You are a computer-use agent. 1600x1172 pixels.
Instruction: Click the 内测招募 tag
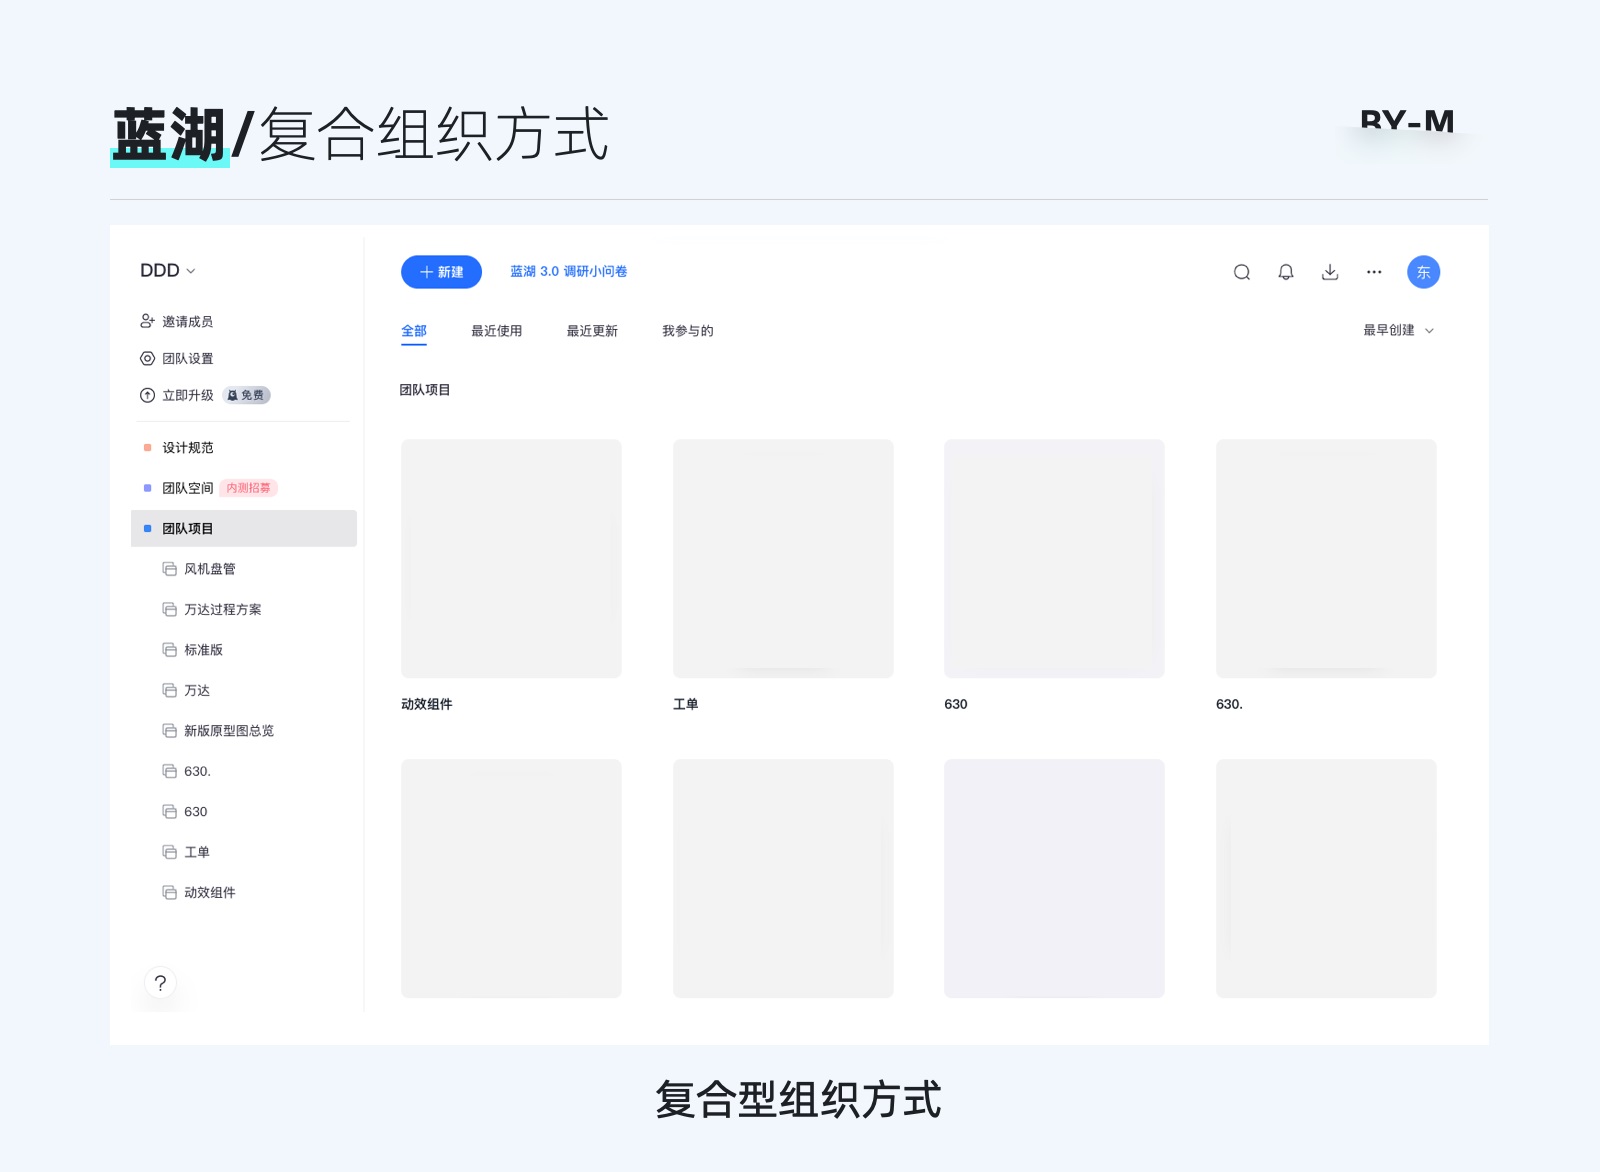point(248,488)
